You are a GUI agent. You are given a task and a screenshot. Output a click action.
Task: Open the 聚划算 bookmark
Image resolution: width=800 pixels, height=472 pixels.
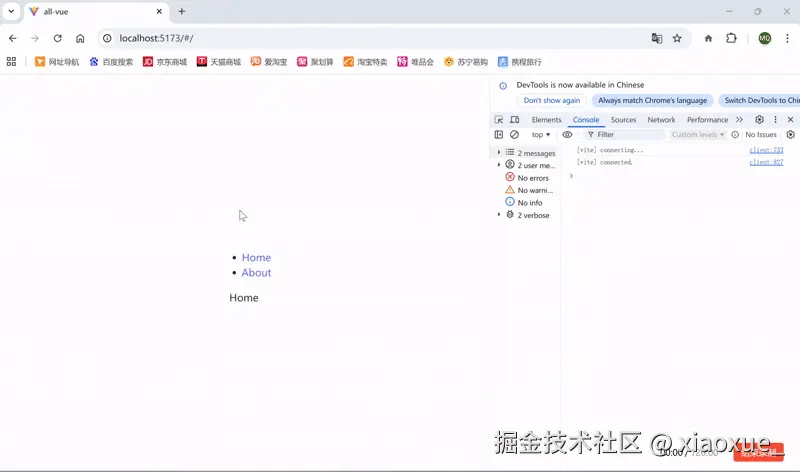[315, 62]
